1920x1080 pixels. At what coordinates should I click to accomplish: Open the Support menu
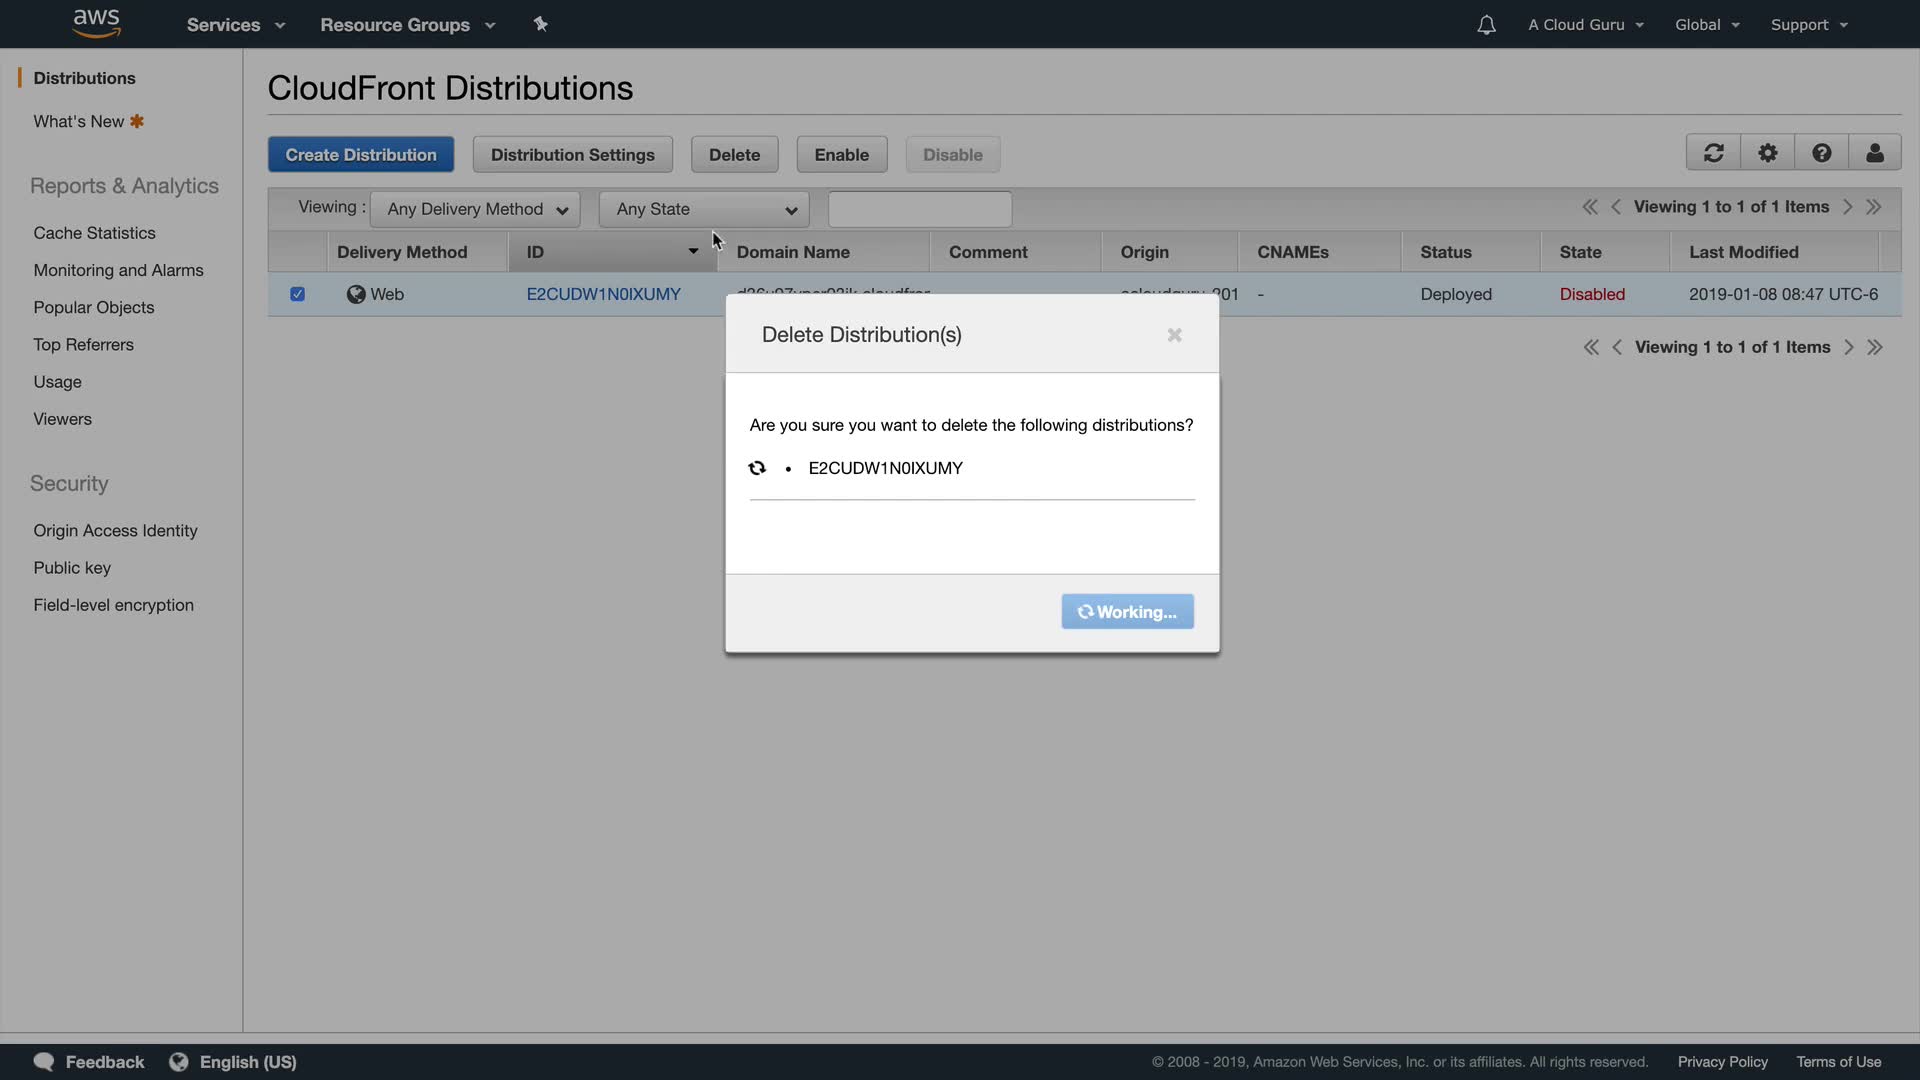click(x=1808, y=25)
